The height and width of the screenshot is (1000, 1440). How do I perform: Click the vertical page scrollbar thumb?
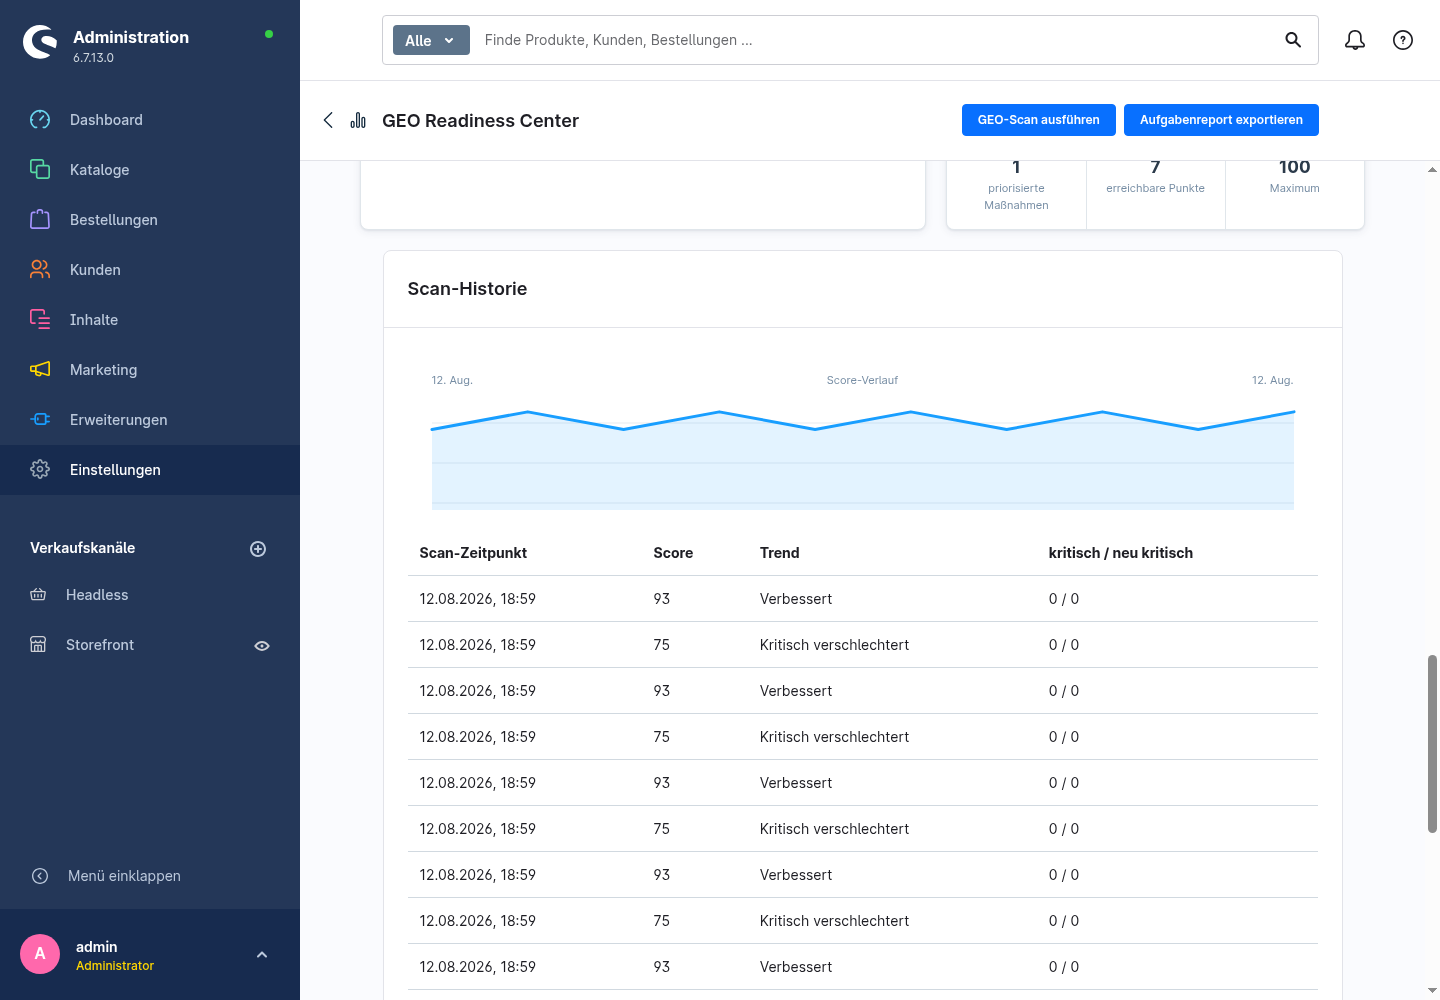tap(1432, 744)
